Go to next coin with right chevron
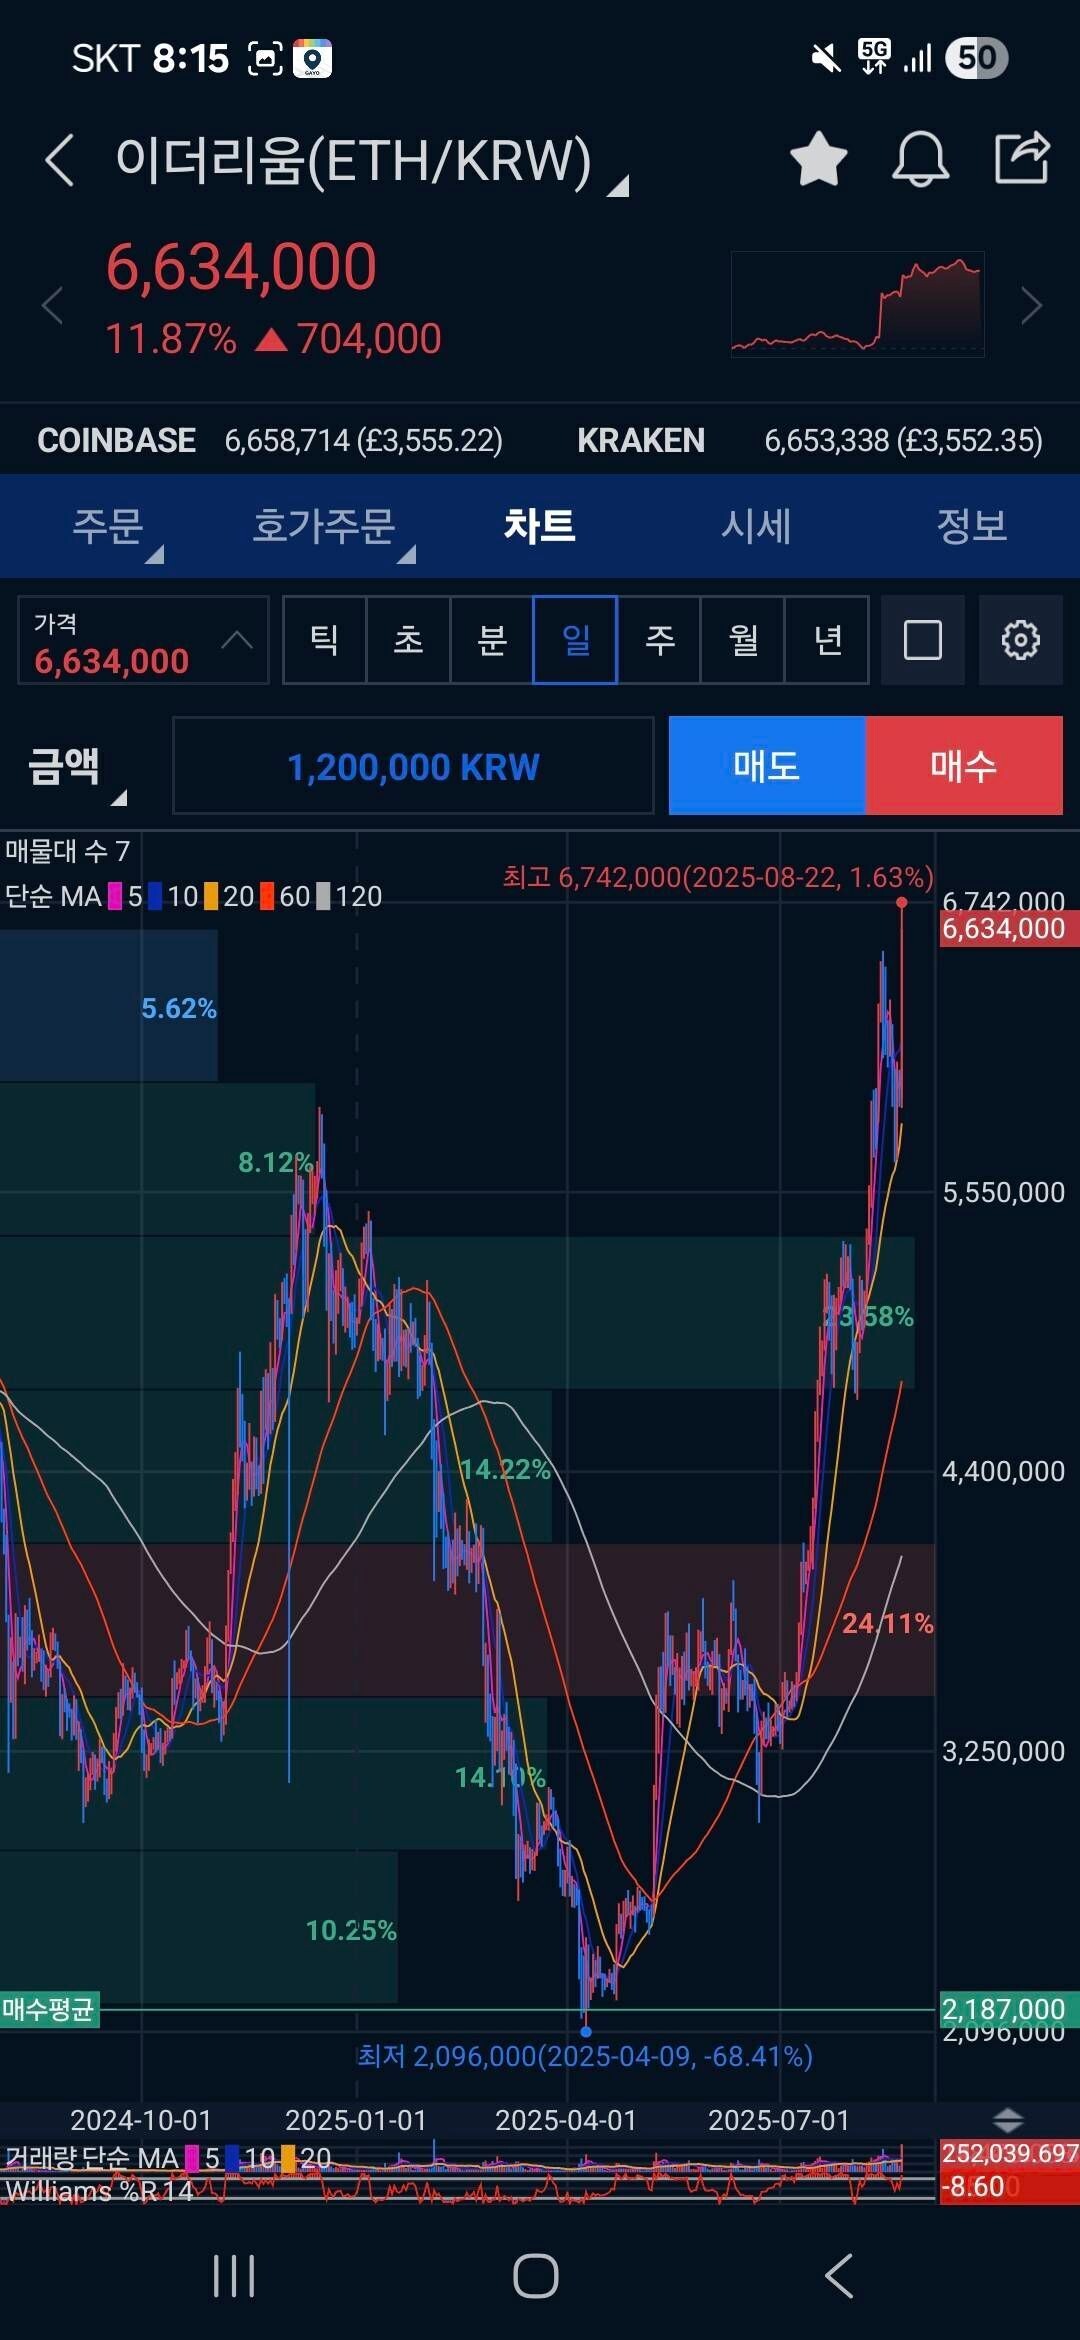The height and width of the screenshot is (2340, 1080). [1032, 306]
